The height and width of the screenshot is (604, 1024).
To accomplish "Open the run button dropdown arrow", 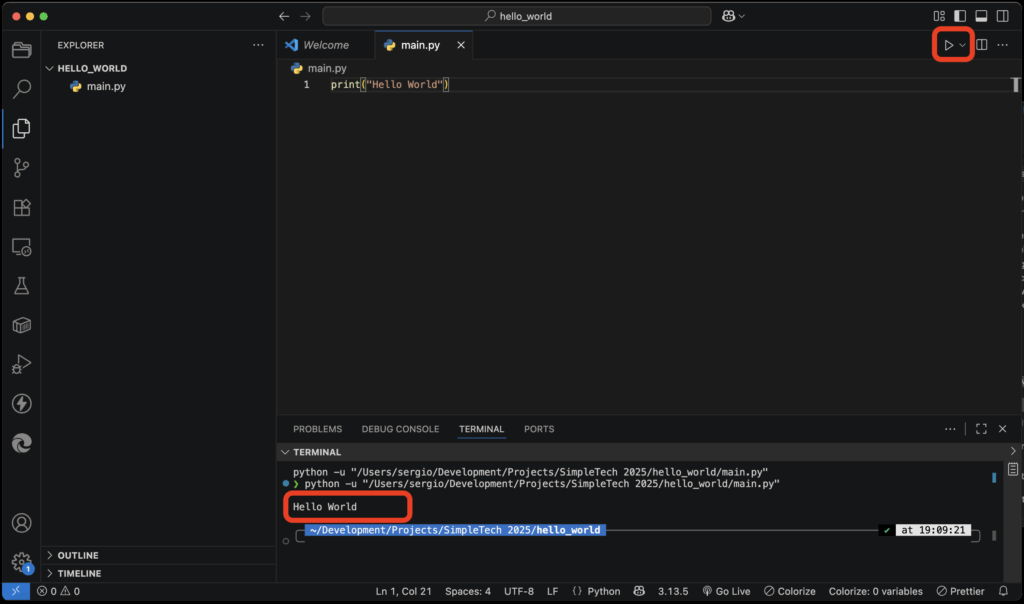I will 963,45.
